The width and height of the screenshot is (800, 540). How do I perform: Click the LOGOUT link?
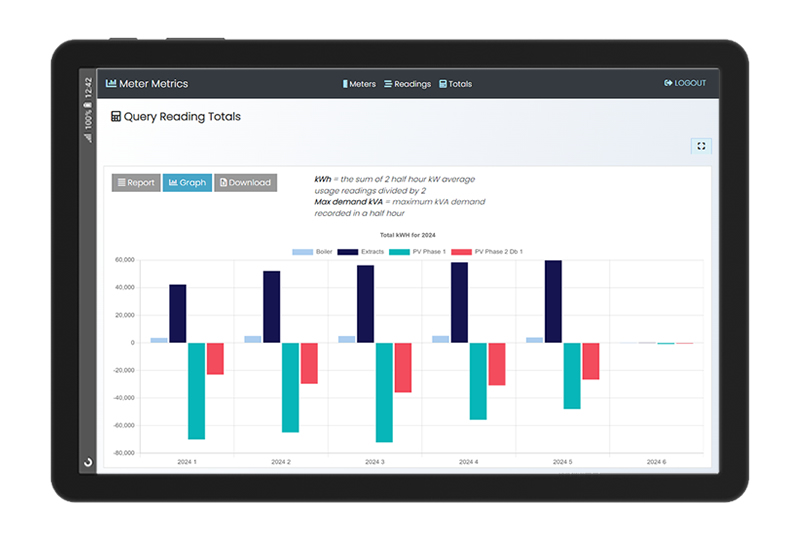[685, 83]
